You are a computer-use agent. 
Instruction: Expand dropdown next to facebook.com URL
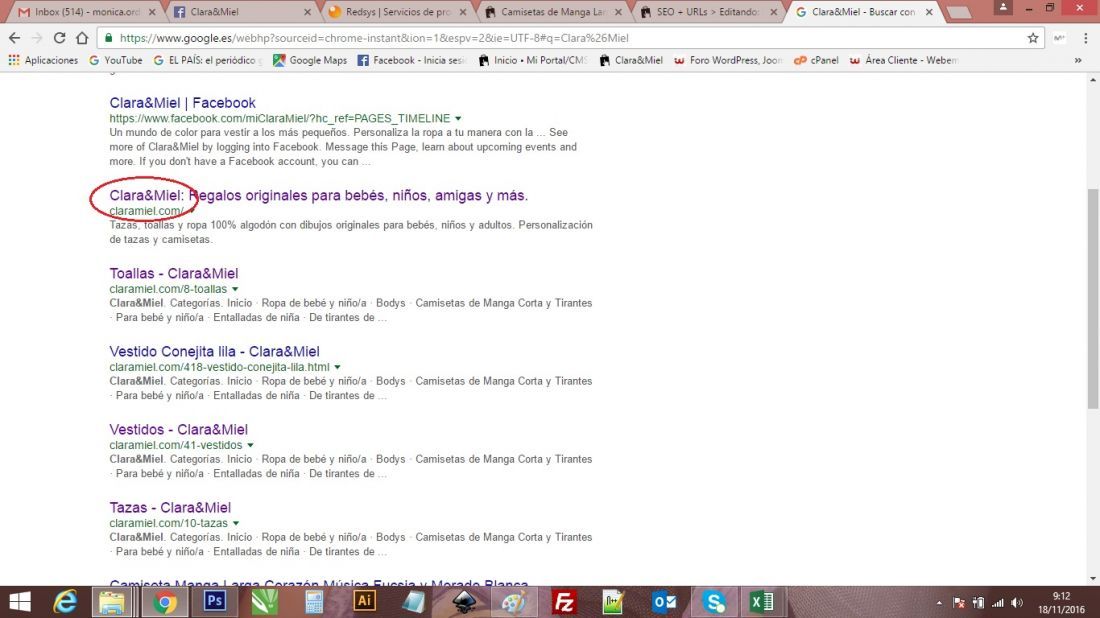click(458, 119)
